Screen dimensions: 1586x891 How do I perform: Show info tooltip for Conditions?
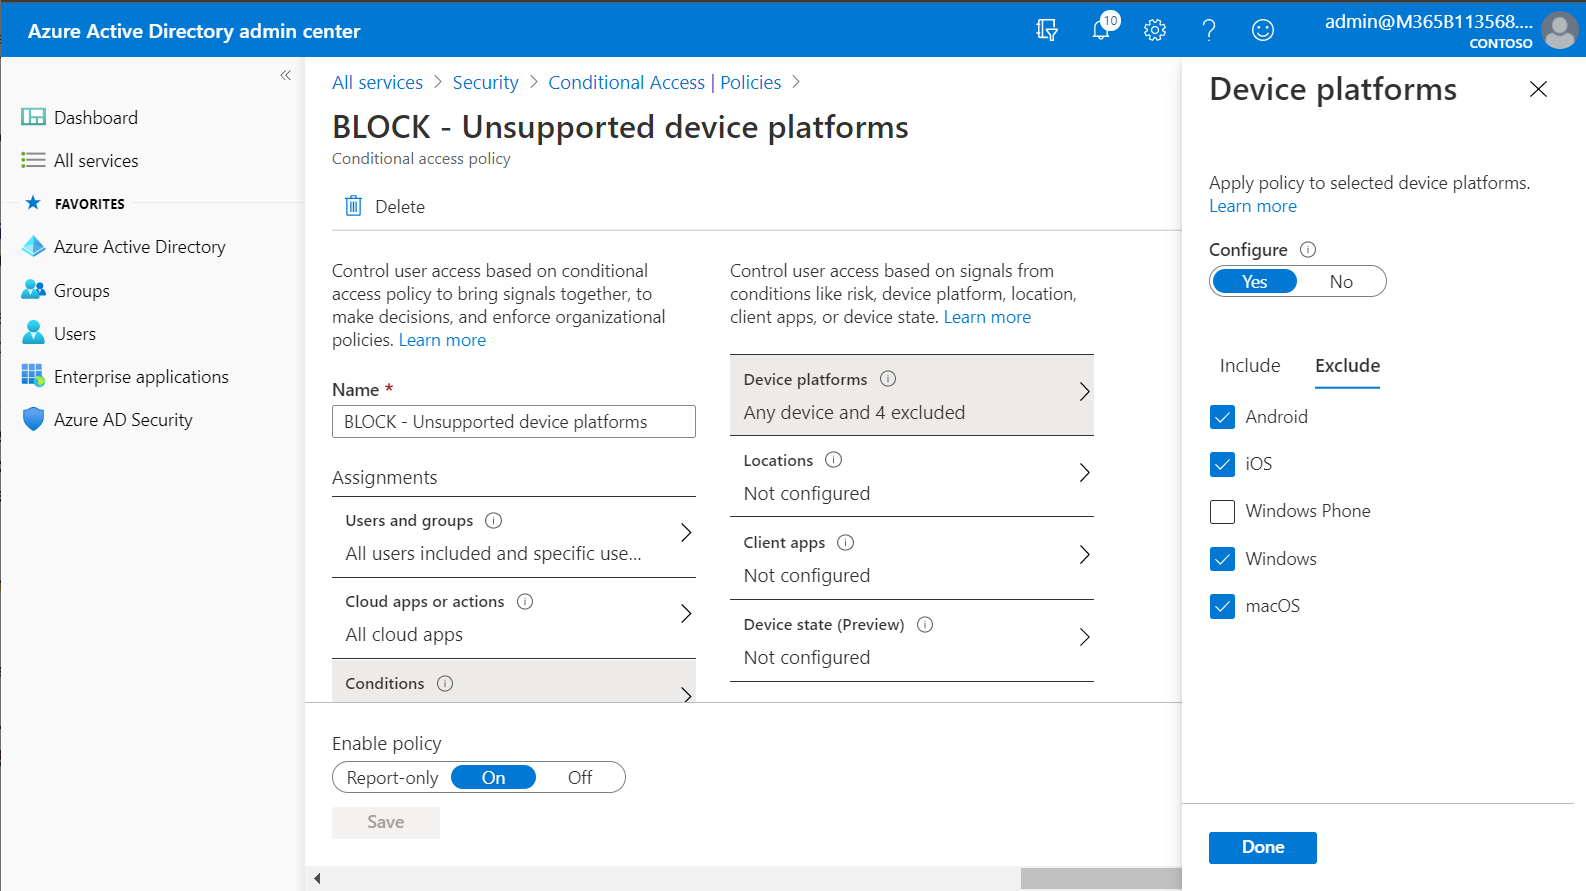coord(445,683)
